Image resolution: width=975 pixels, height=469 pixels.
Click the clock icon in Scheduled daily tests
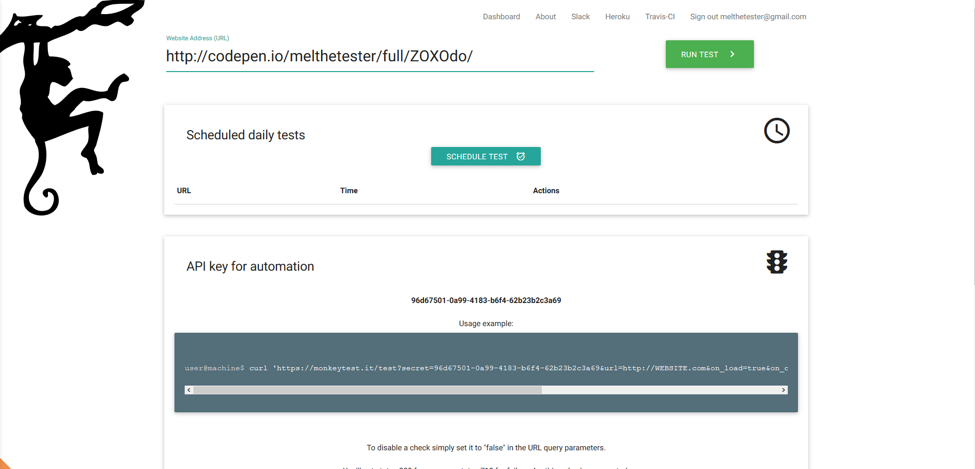pos(777,131)
